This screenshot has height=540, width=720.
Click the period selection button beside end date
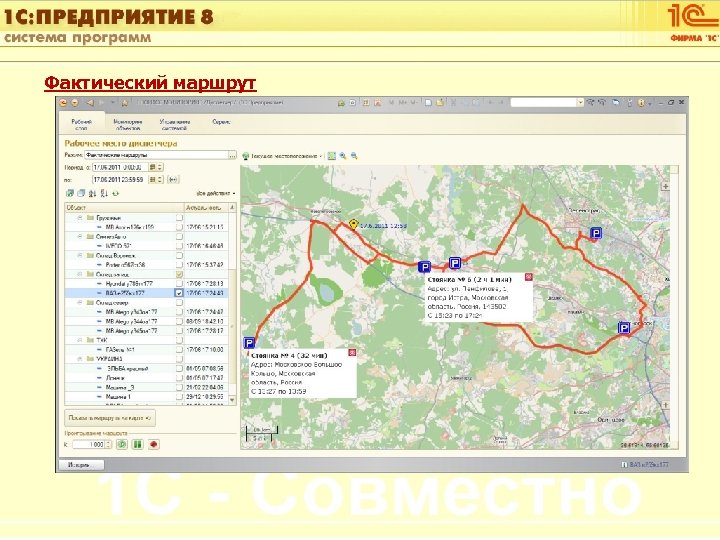(173, 180)
